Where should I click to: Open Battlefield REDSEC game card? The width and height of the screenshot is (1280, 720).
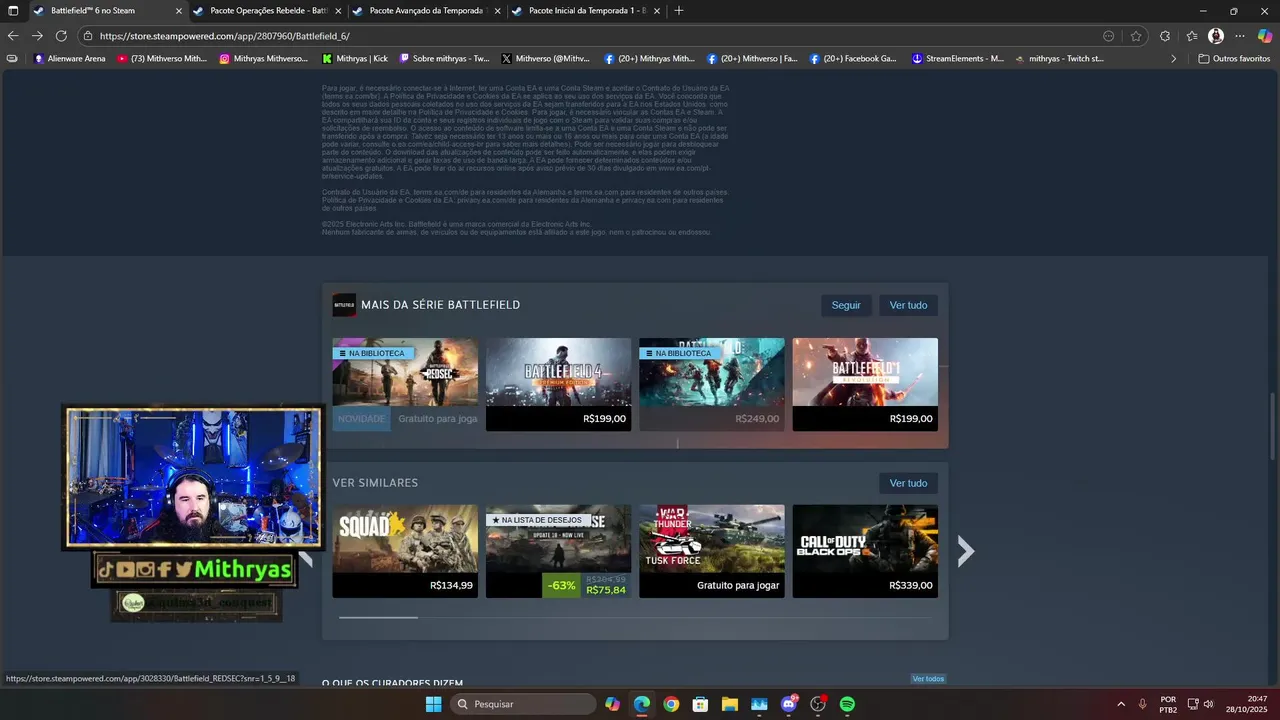pyautogui.click(x=405, y=384)
